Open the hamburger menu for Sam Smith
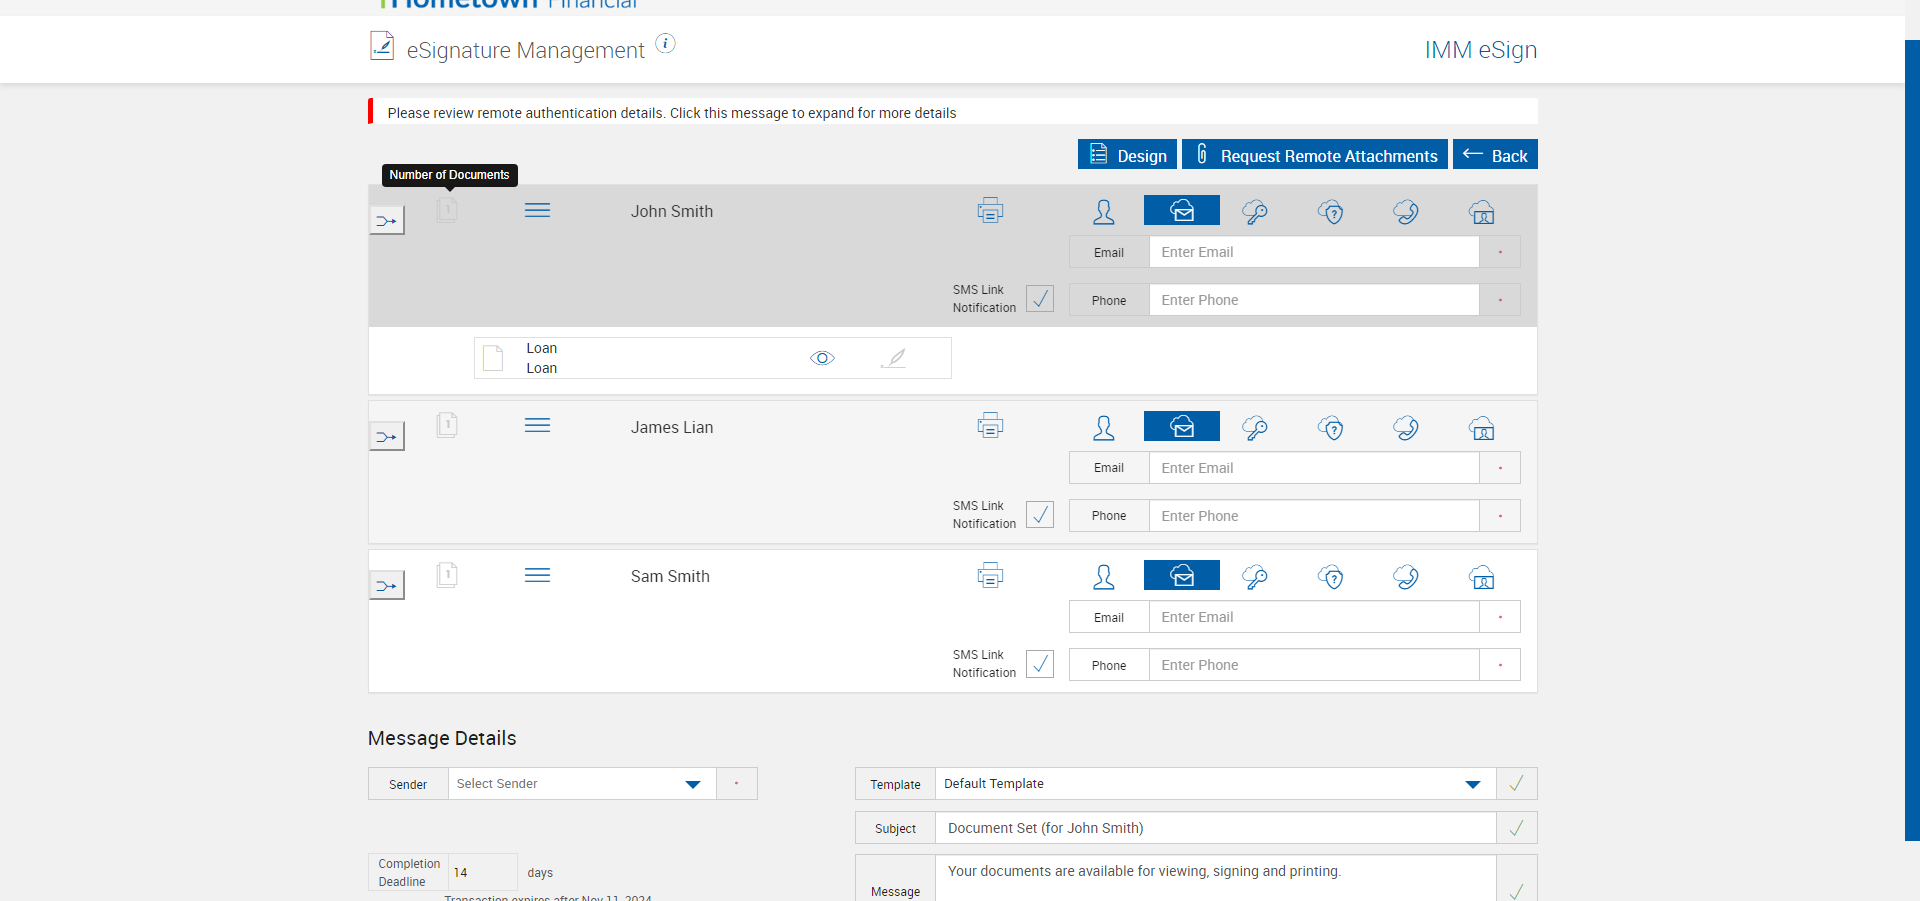 (x=537, y=576)
